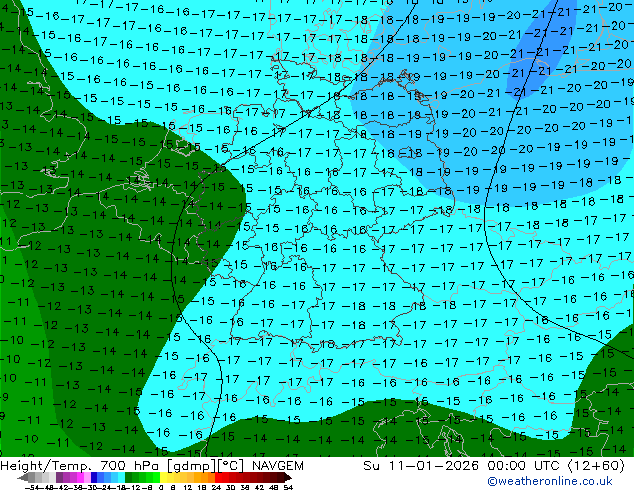
Task: Click the NAVGEM model name label
Action: pos(278,466)
